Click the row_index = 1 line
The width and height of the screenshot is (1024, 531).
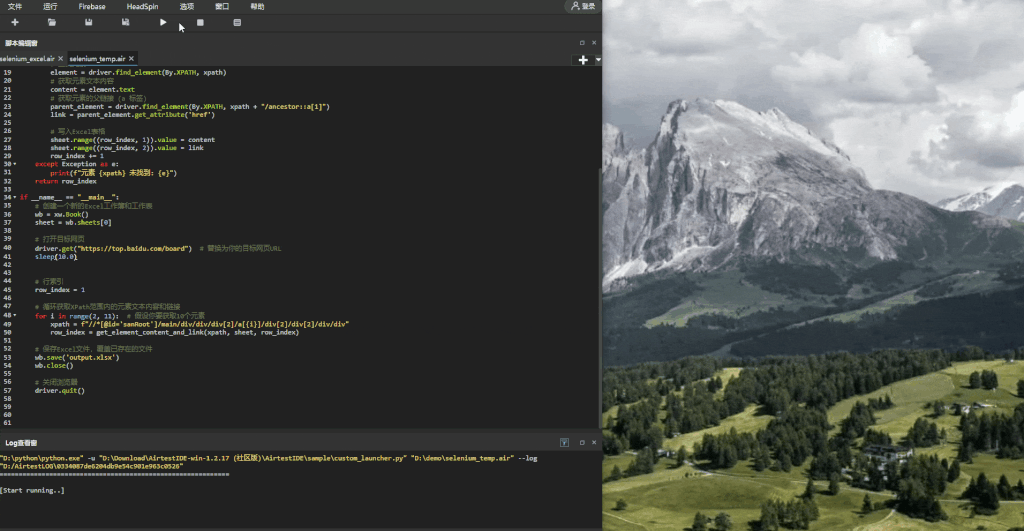tap(59, 290)
